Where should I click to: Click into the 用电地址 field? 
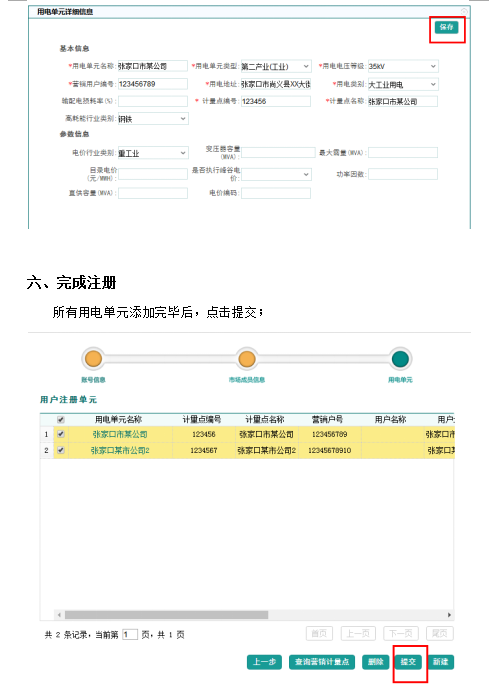(276, 84)
